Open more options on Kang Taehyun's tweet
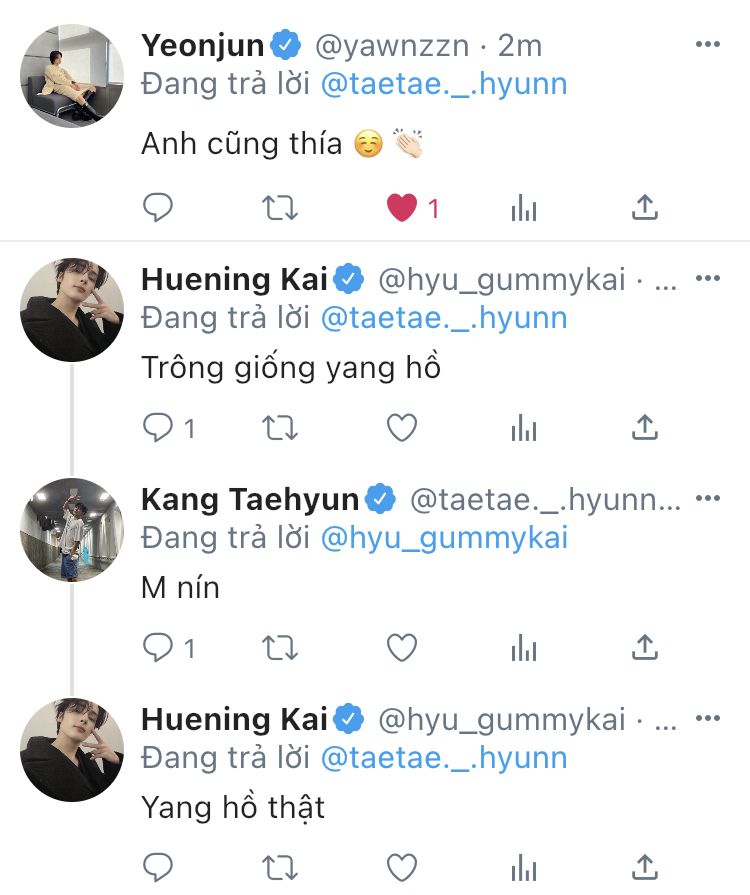 point(707,498)
